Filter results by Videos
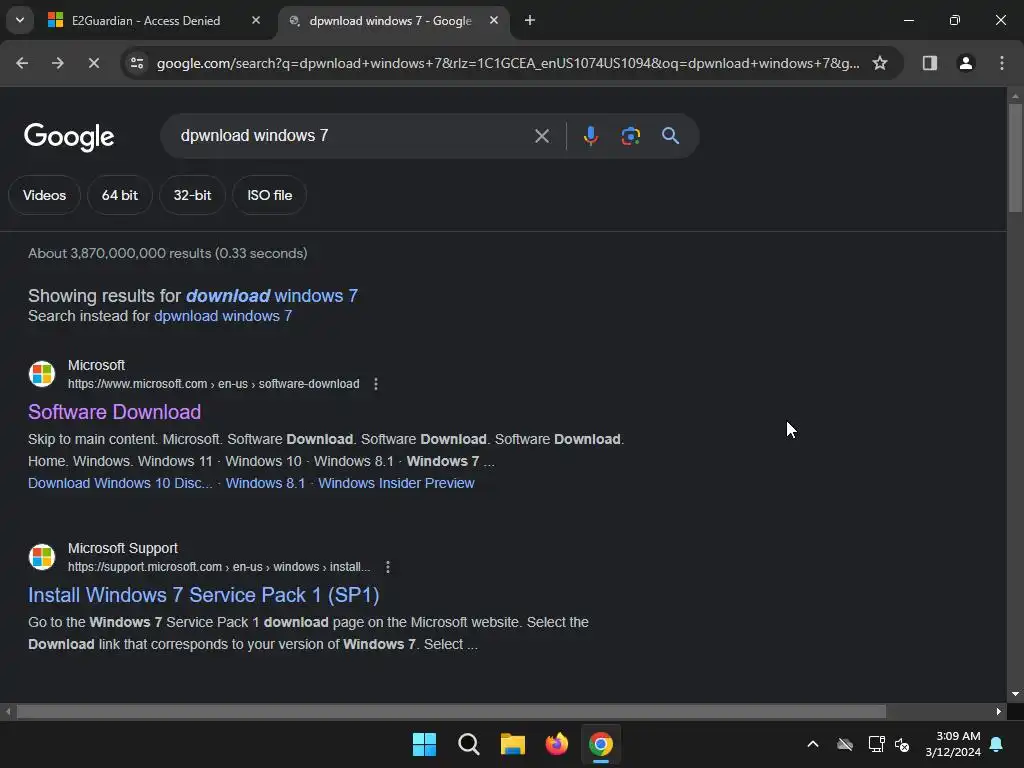The height and width of the screenshot is (768, 1024). pos(44,195)
